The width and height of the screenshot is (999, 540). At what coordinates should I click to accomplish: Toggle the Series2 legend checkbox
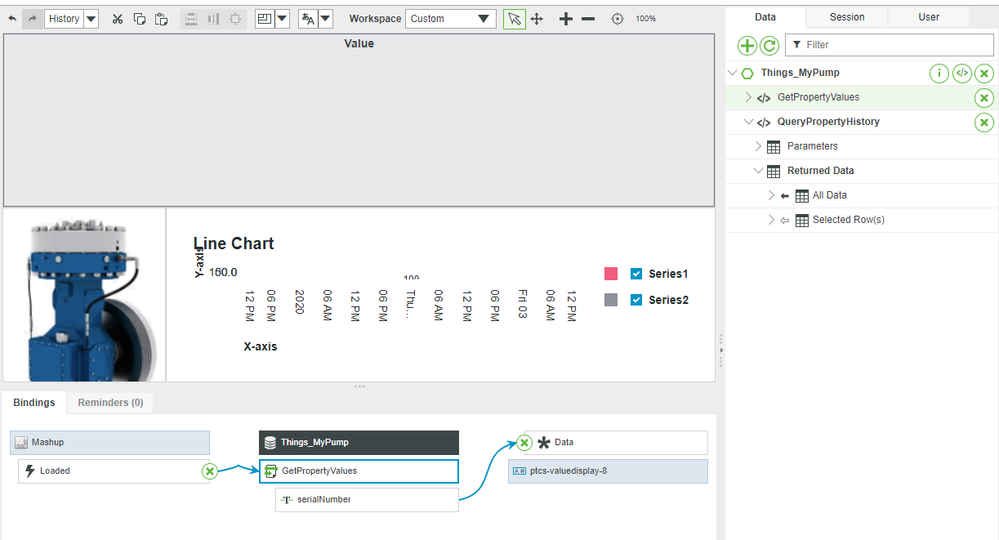(637, 300)
